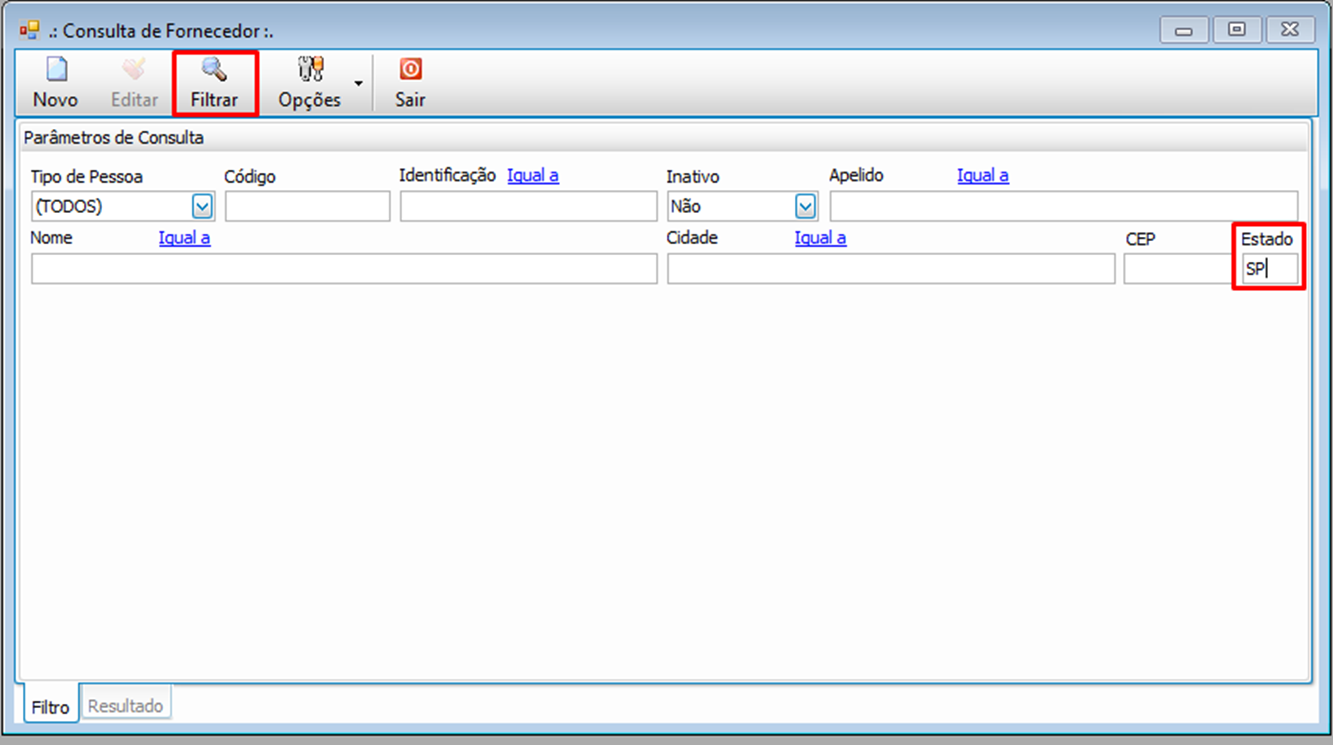Click the Tipo de Pessoa label

pyautogui.click(x=87, y=176)
